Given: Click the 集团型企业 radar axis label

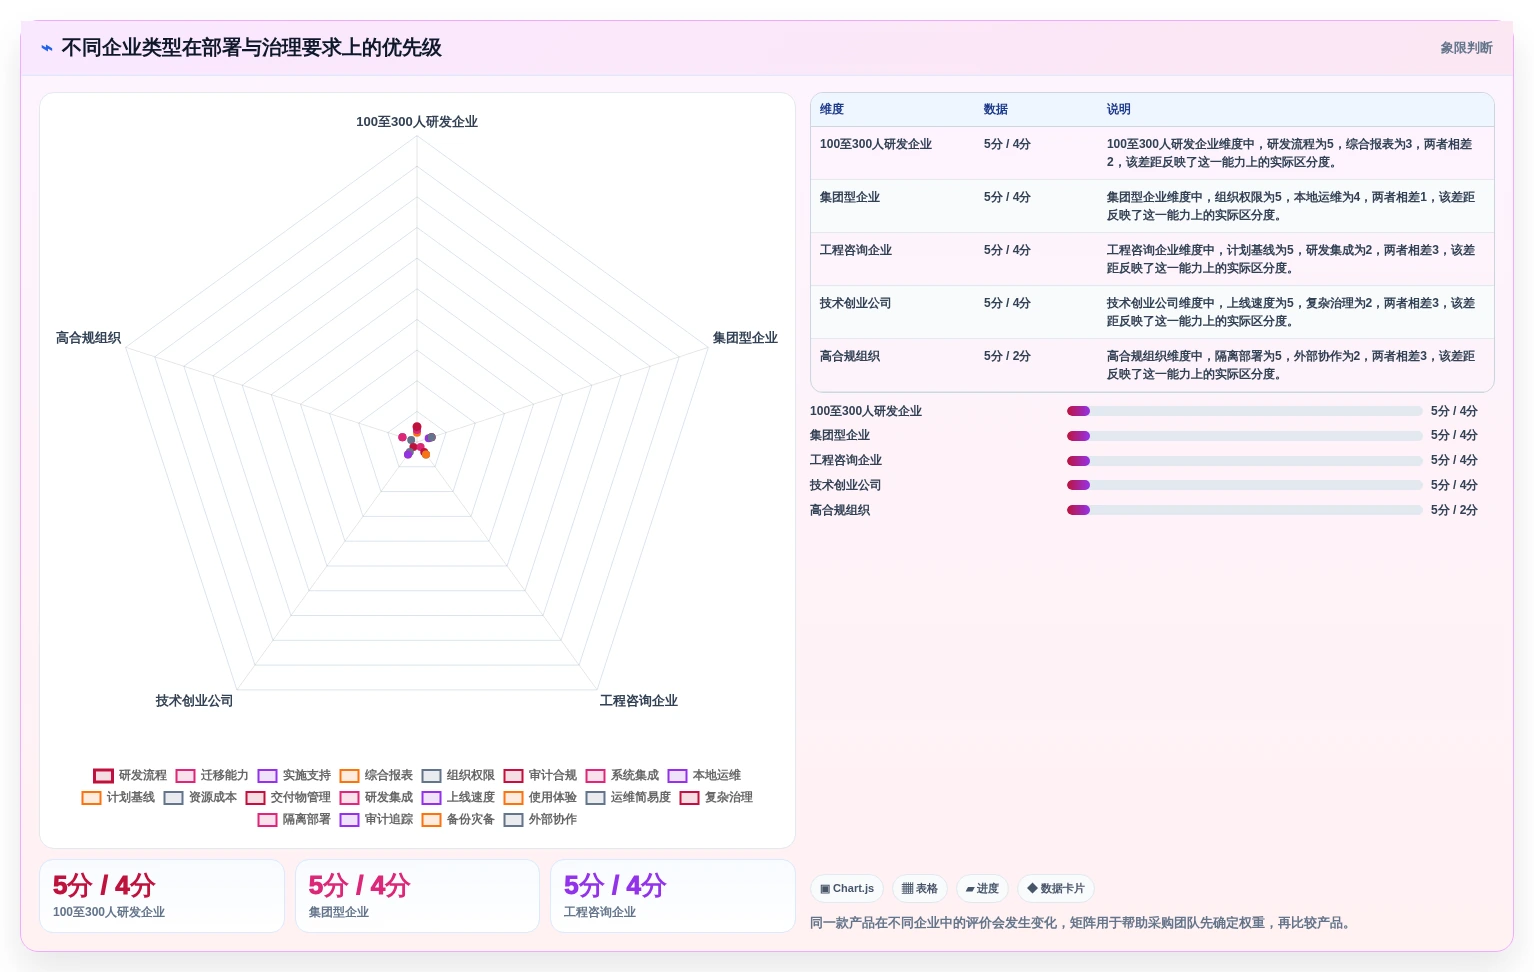Looking at the screenshot, I should (745, 338).
